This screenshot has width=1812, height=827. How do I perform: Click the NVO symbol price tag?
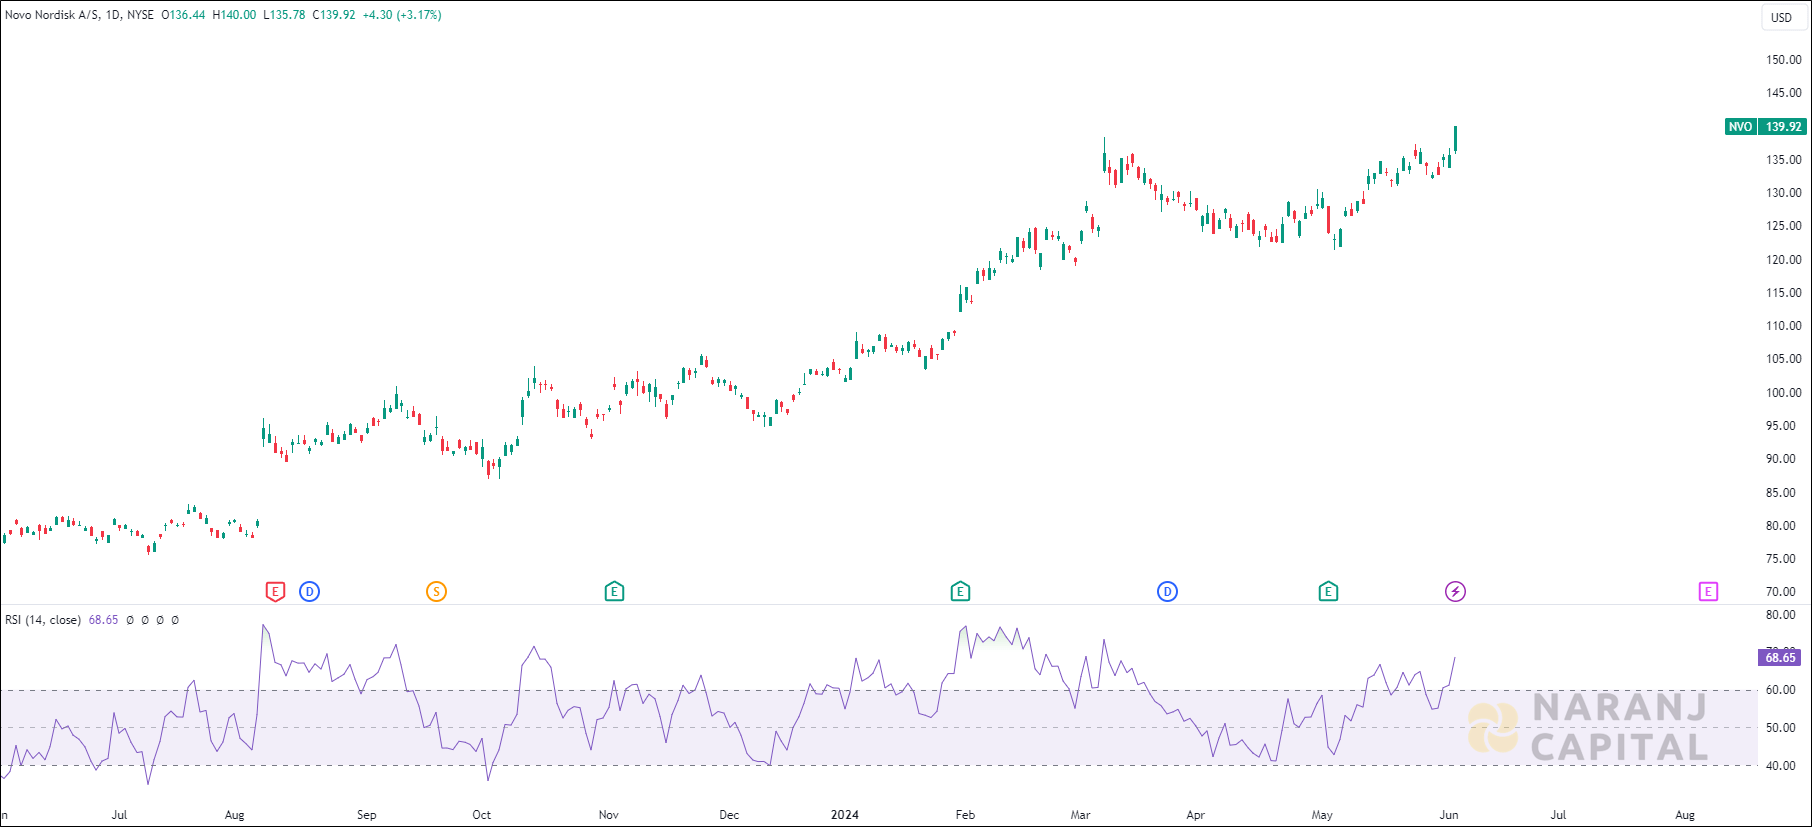(1740, 127)
